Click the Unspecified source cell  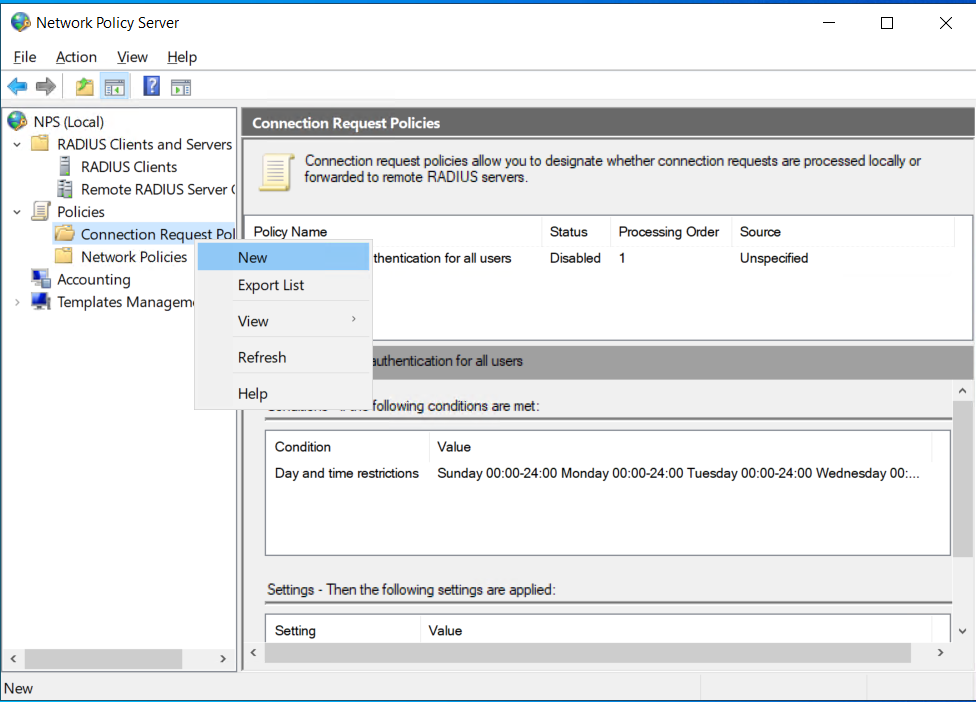point(774,258)
